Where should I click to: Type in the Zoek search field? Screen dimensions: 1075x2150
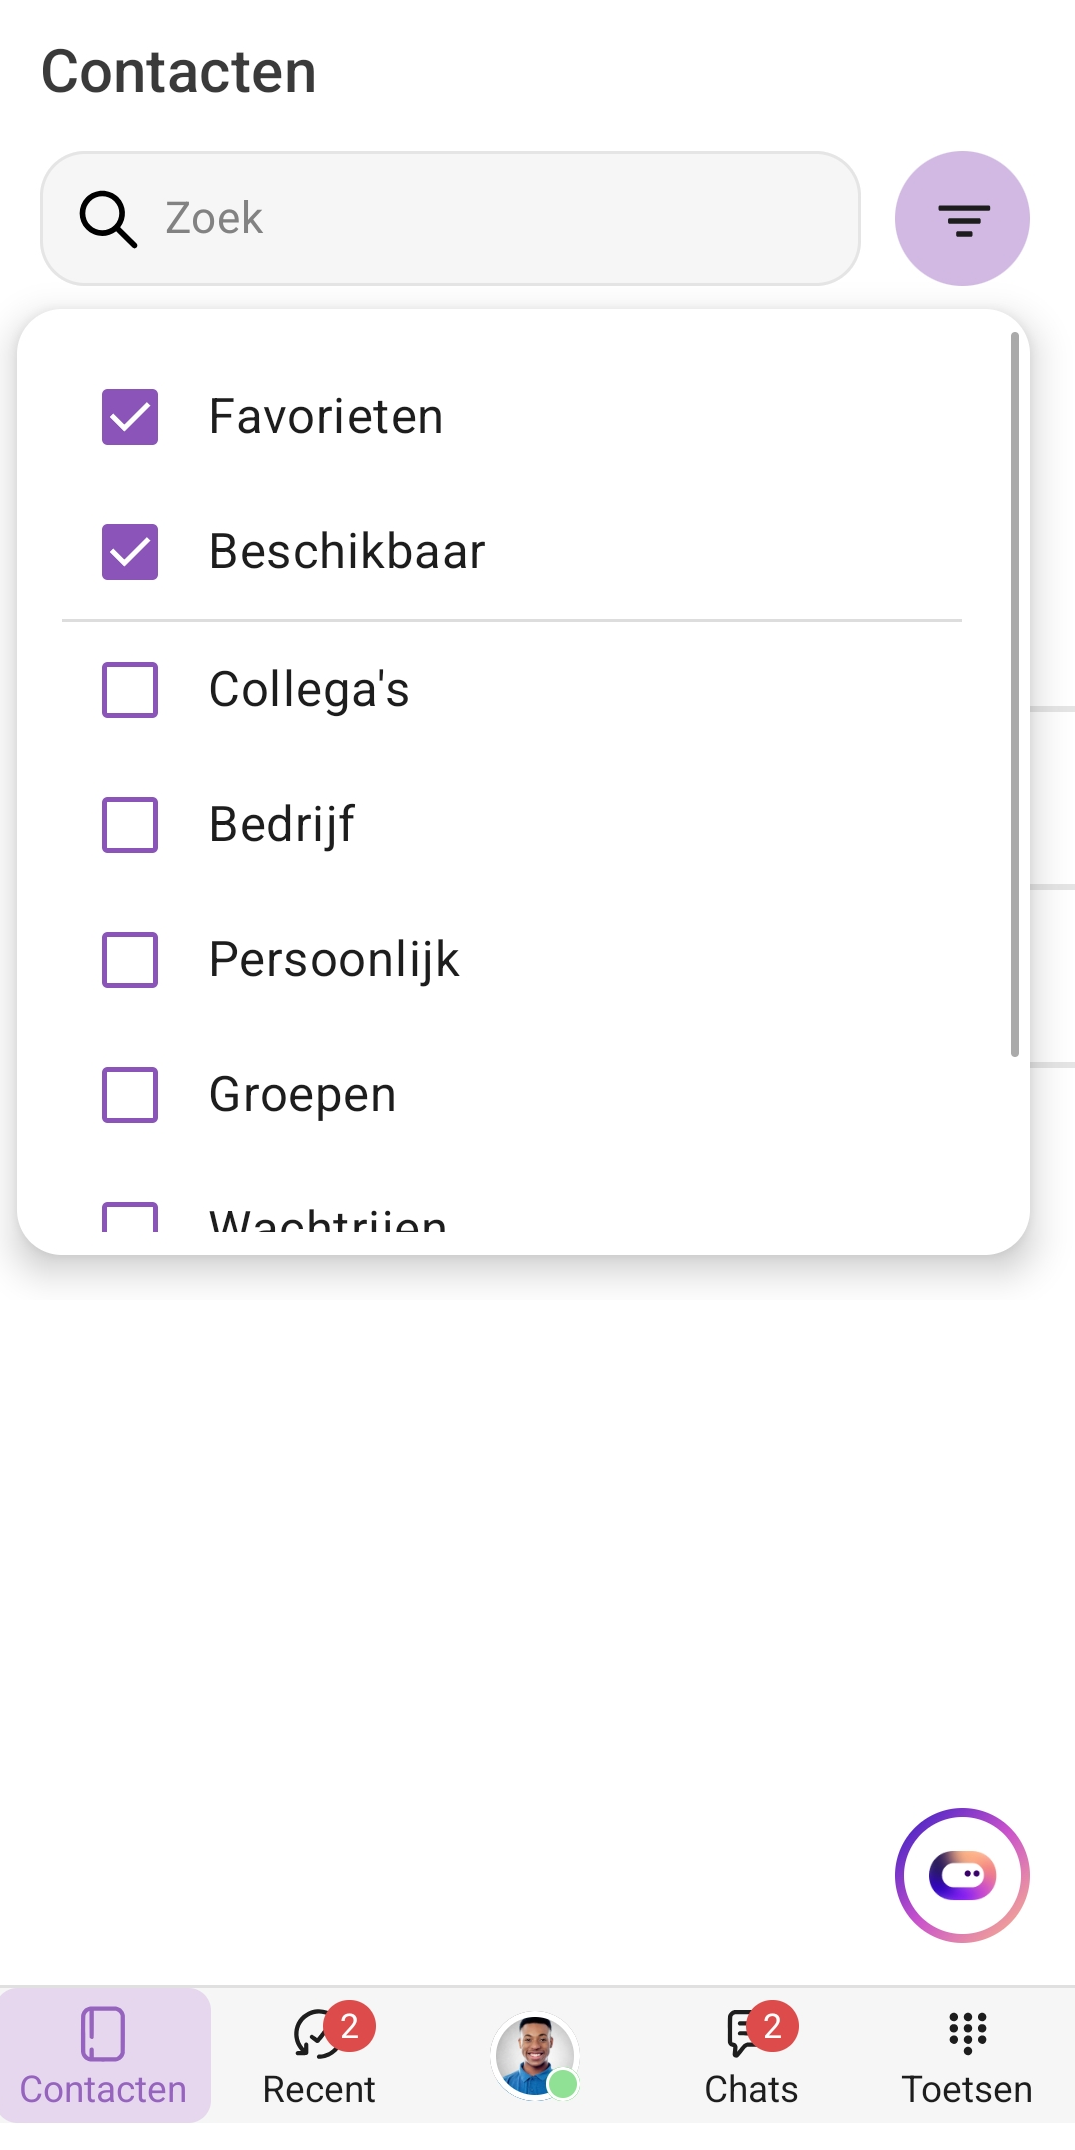(x=500, y=218)
